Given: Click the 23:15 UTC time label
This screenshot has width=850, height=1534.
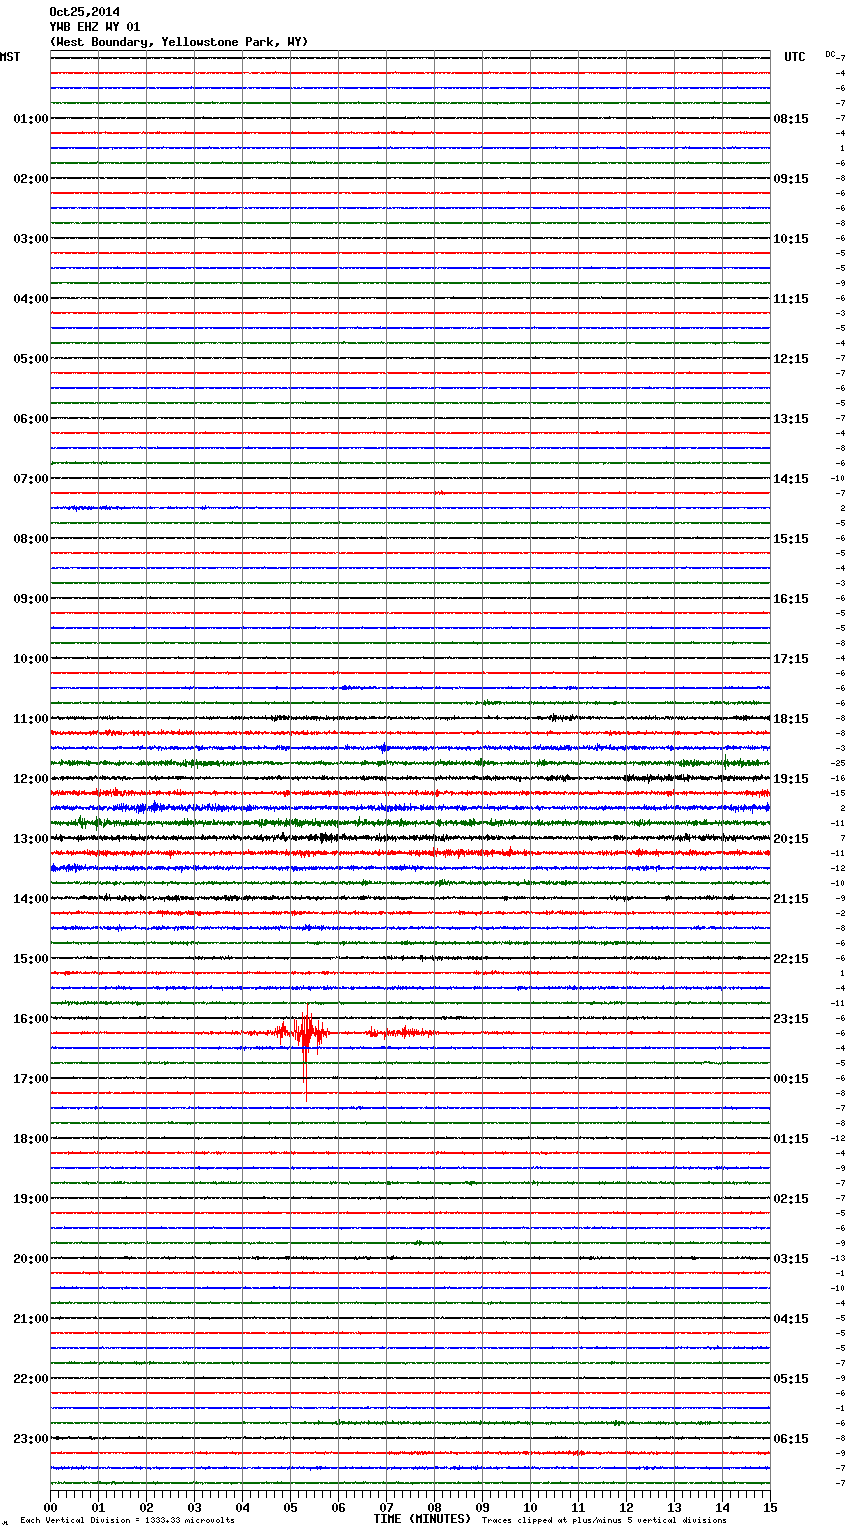Looking at the screenshot, I should (x=791, y=1019).
